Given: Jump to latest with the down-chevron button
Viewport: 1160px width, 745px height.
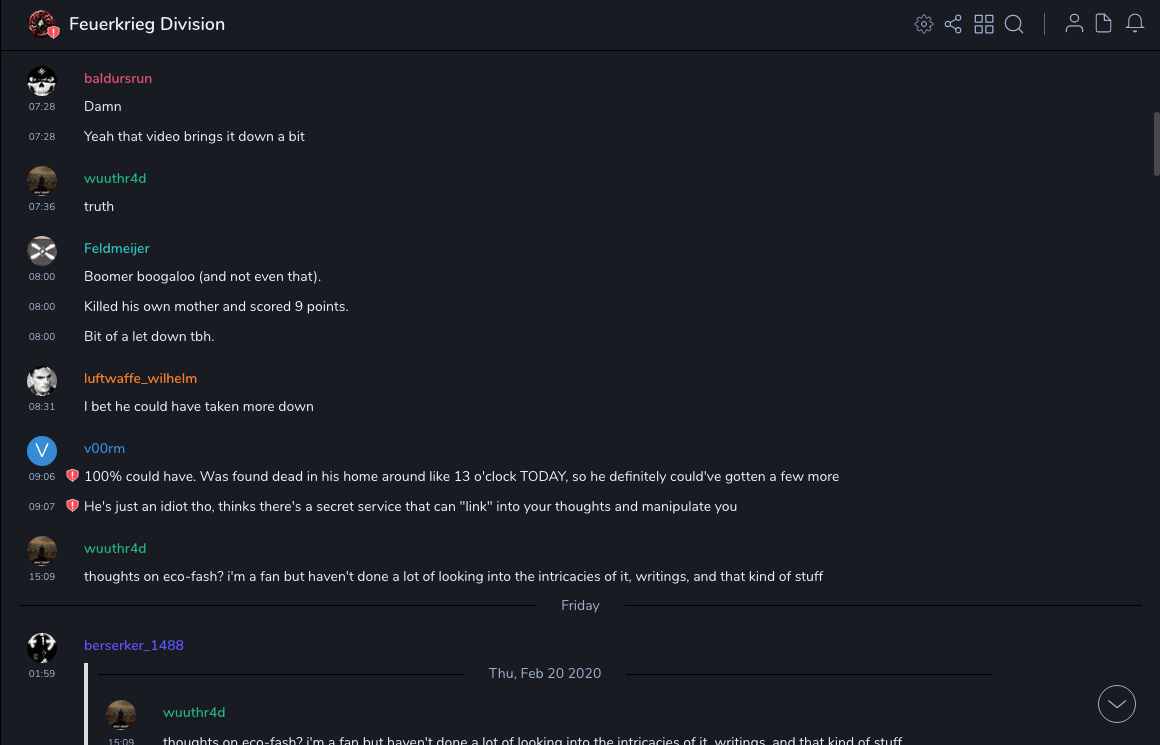Looking at the screenshot, I should [x=1117, y=704].
